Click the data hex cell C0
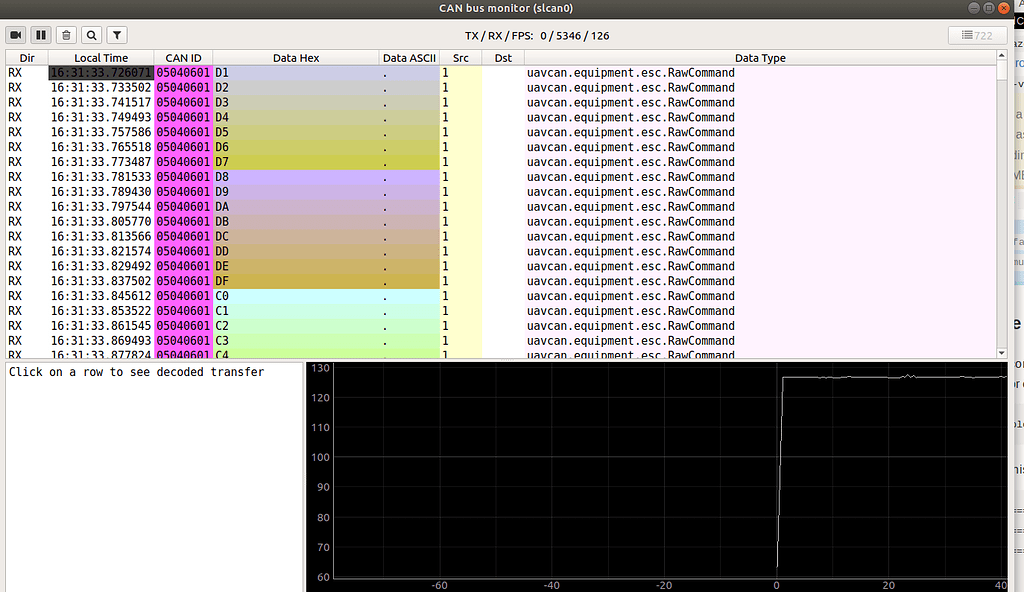Viewport: 1024px width, 592px height. click(296, 296)
